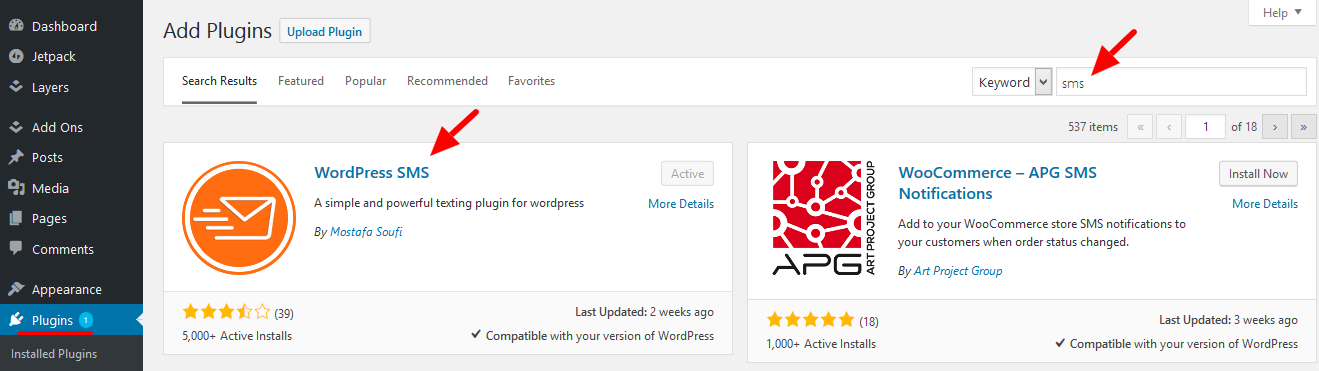
Task: Click the Dashboard icon in sidebar
Action: pos(16,26)
